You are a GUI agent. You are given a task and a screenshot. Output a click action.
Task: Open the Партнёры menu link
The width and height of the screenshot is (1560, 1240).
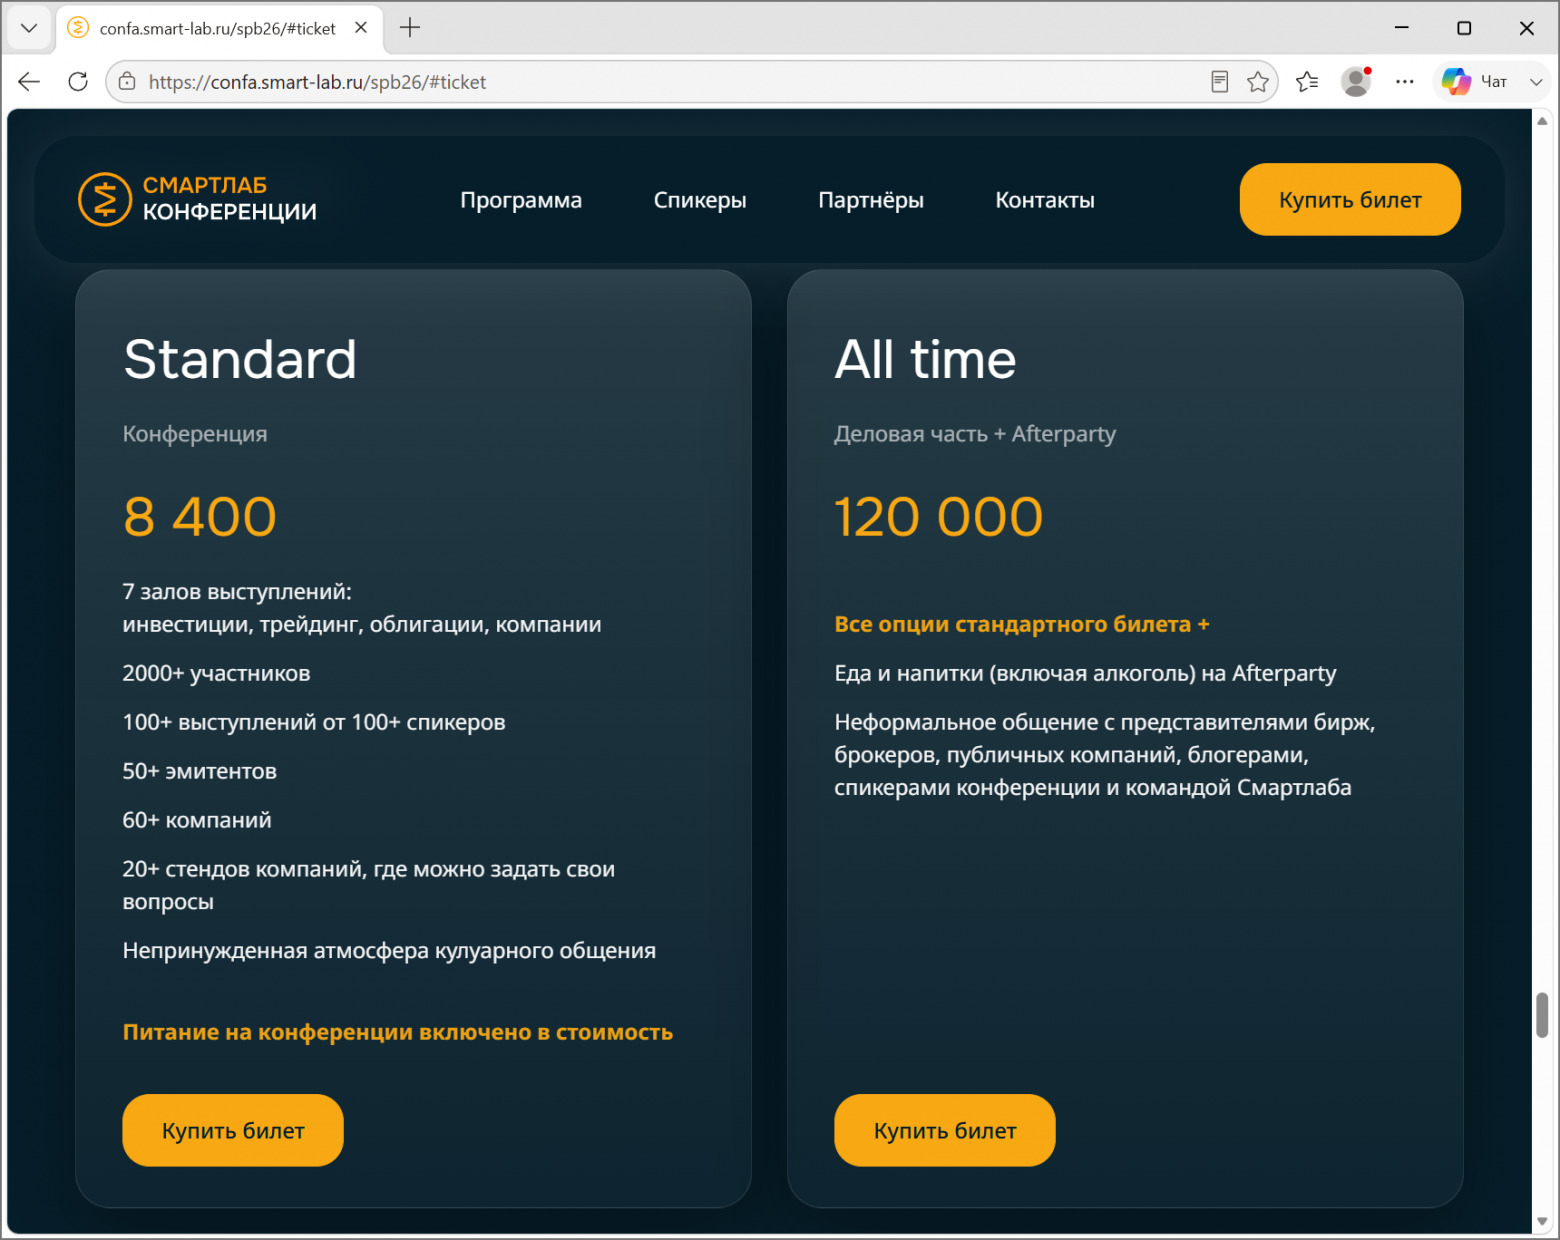871,200
